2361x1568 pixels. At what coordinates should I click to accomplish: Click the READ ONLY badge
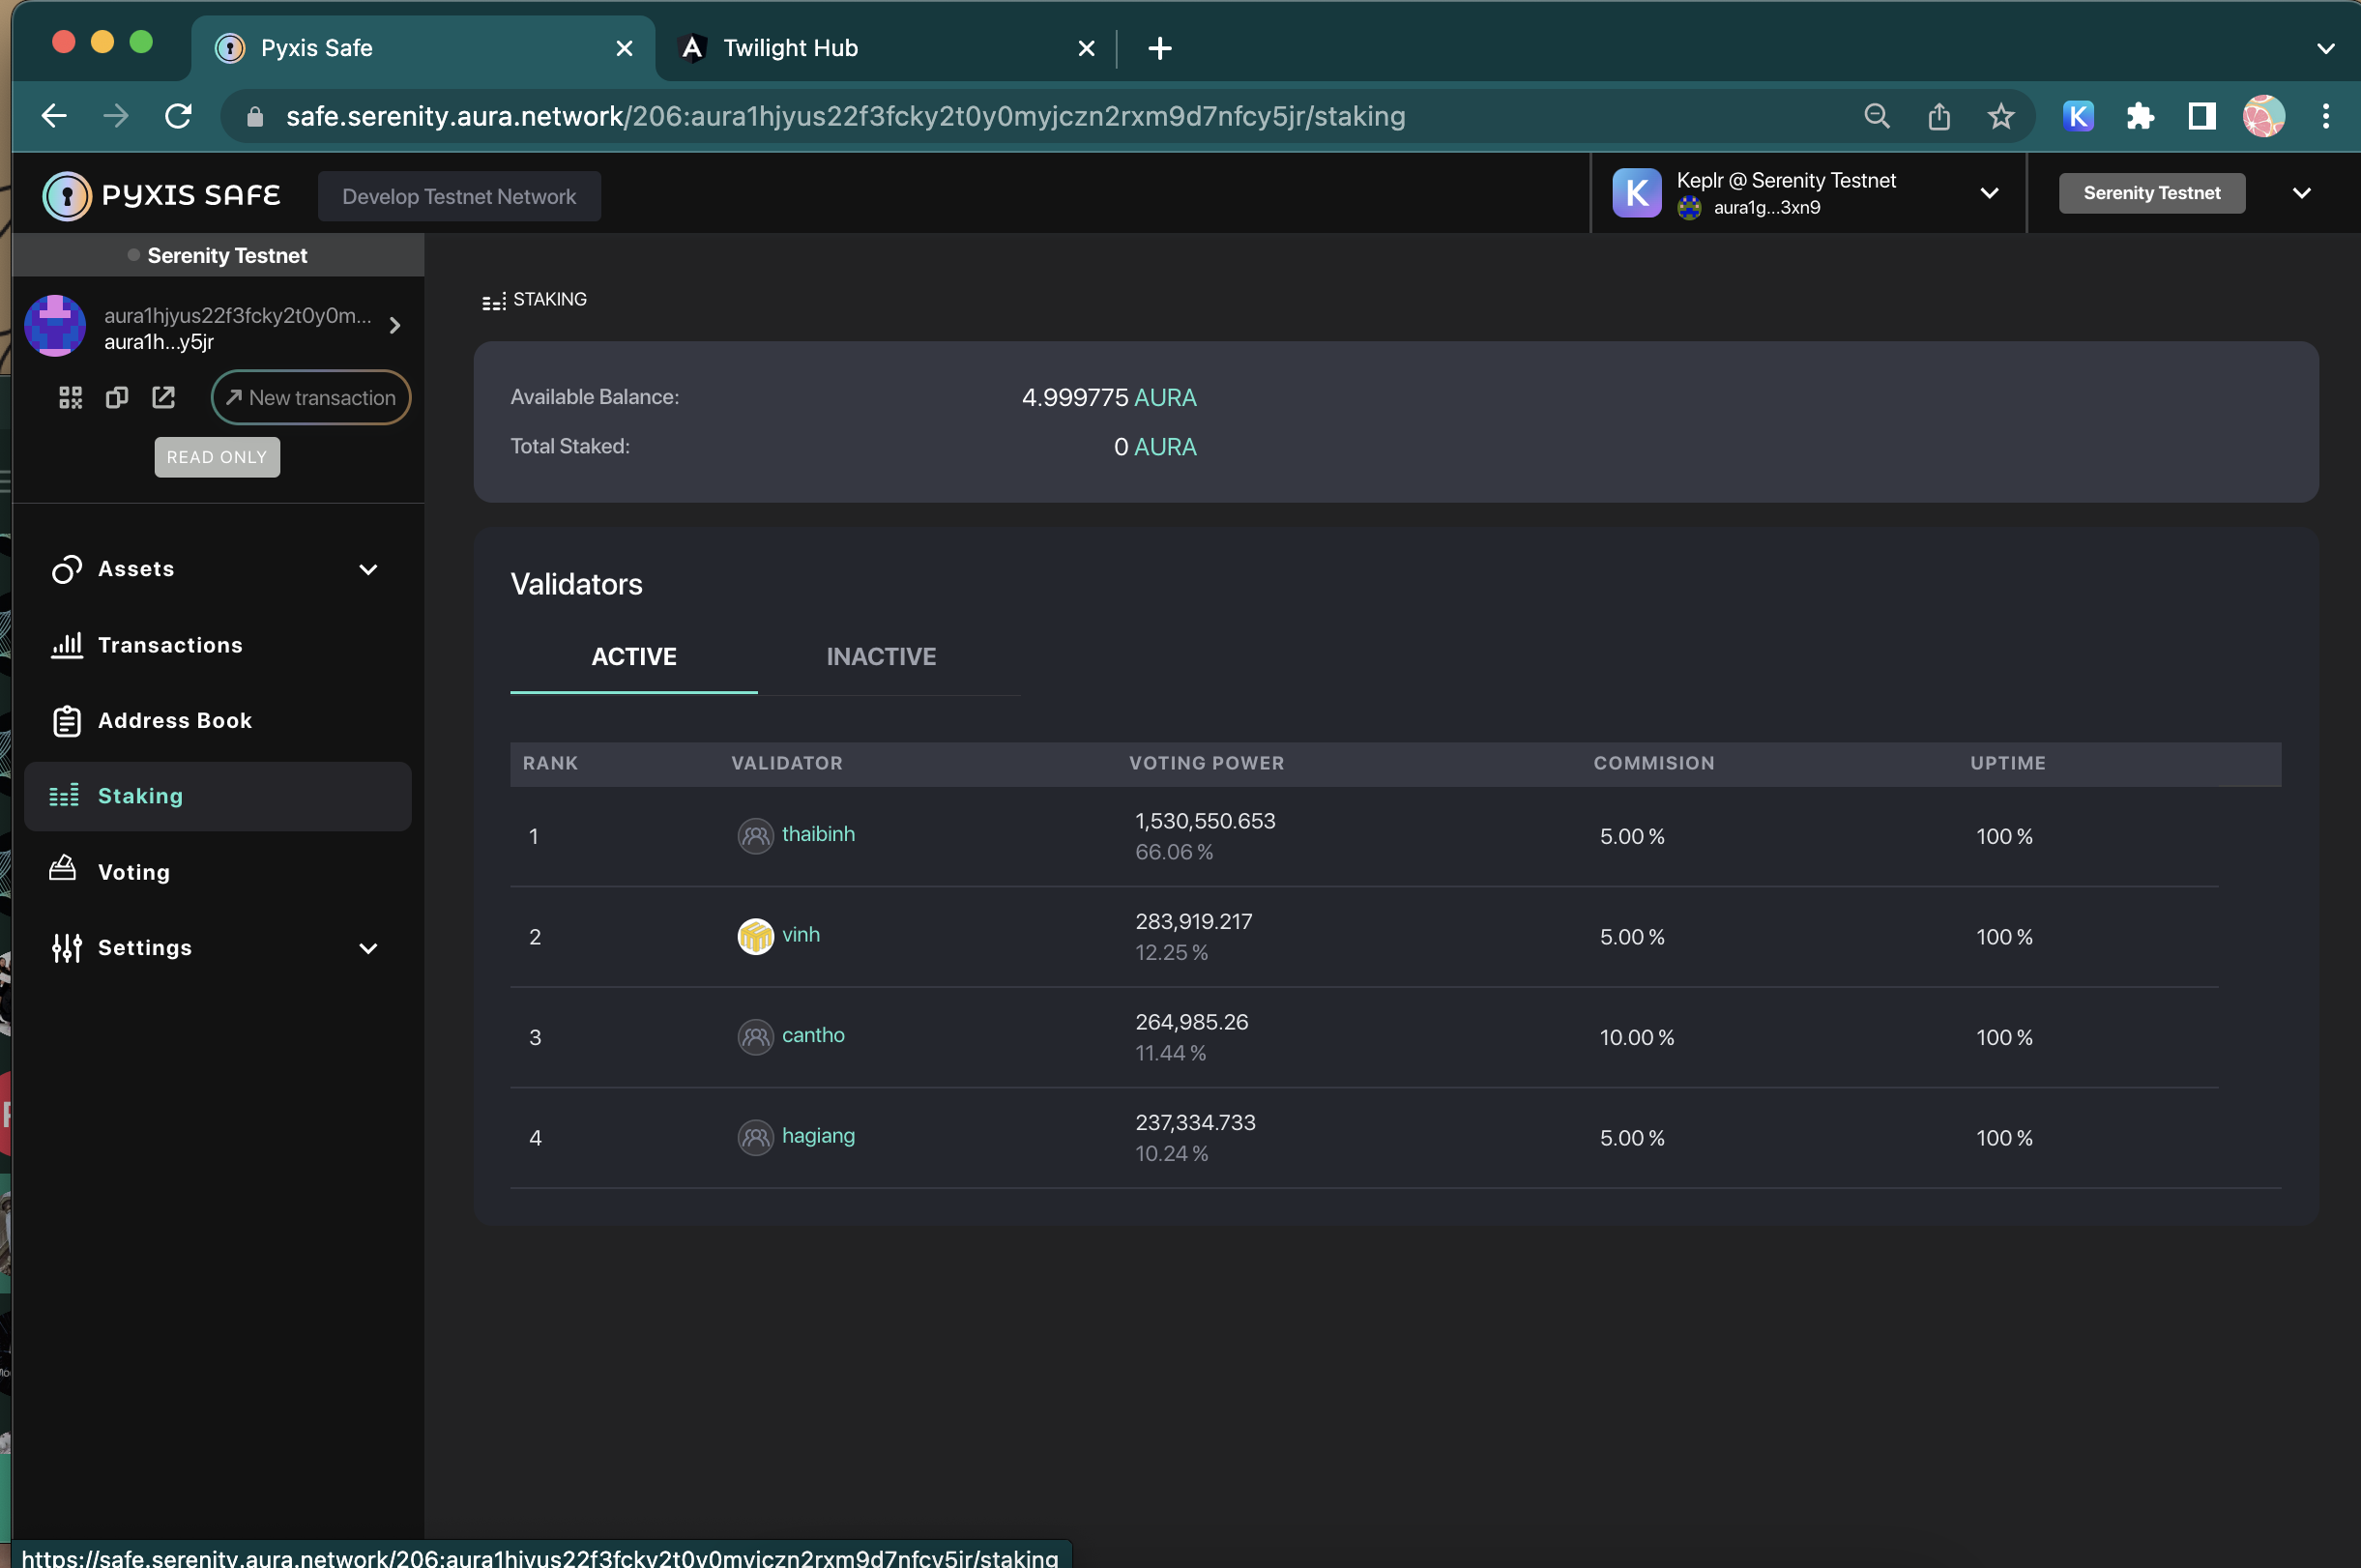(216, 457)
